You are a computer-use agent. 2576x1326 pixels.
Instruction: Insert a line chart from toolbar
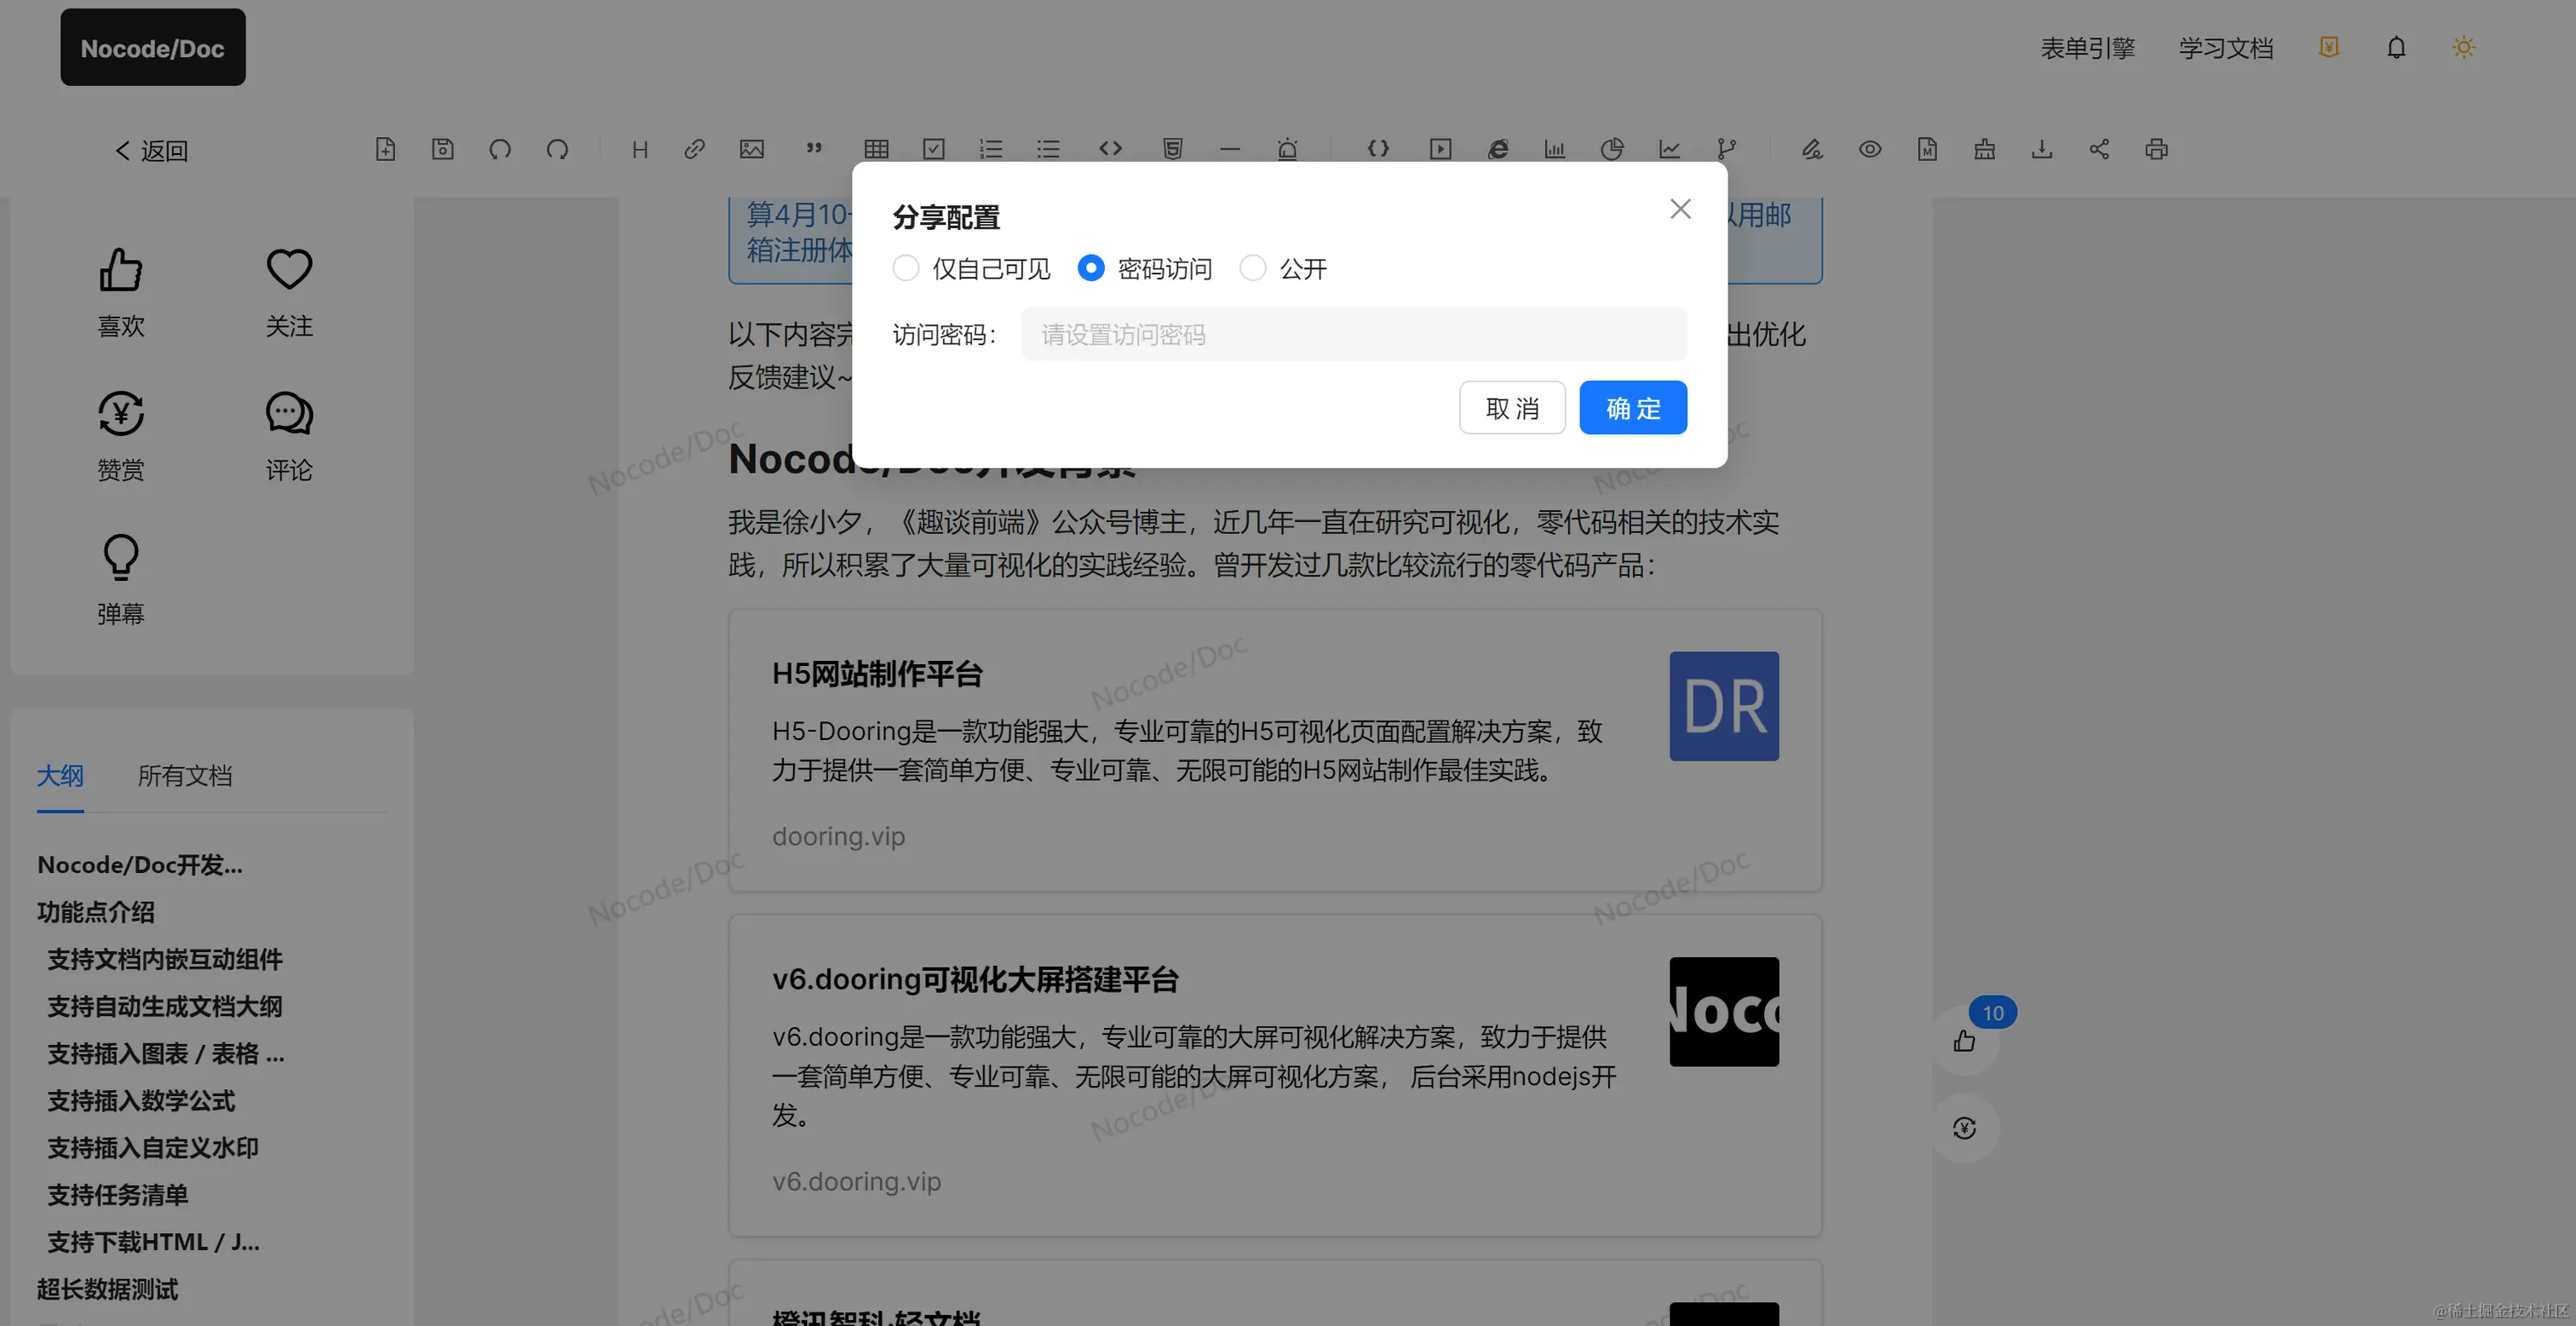tap(1670, 149)
